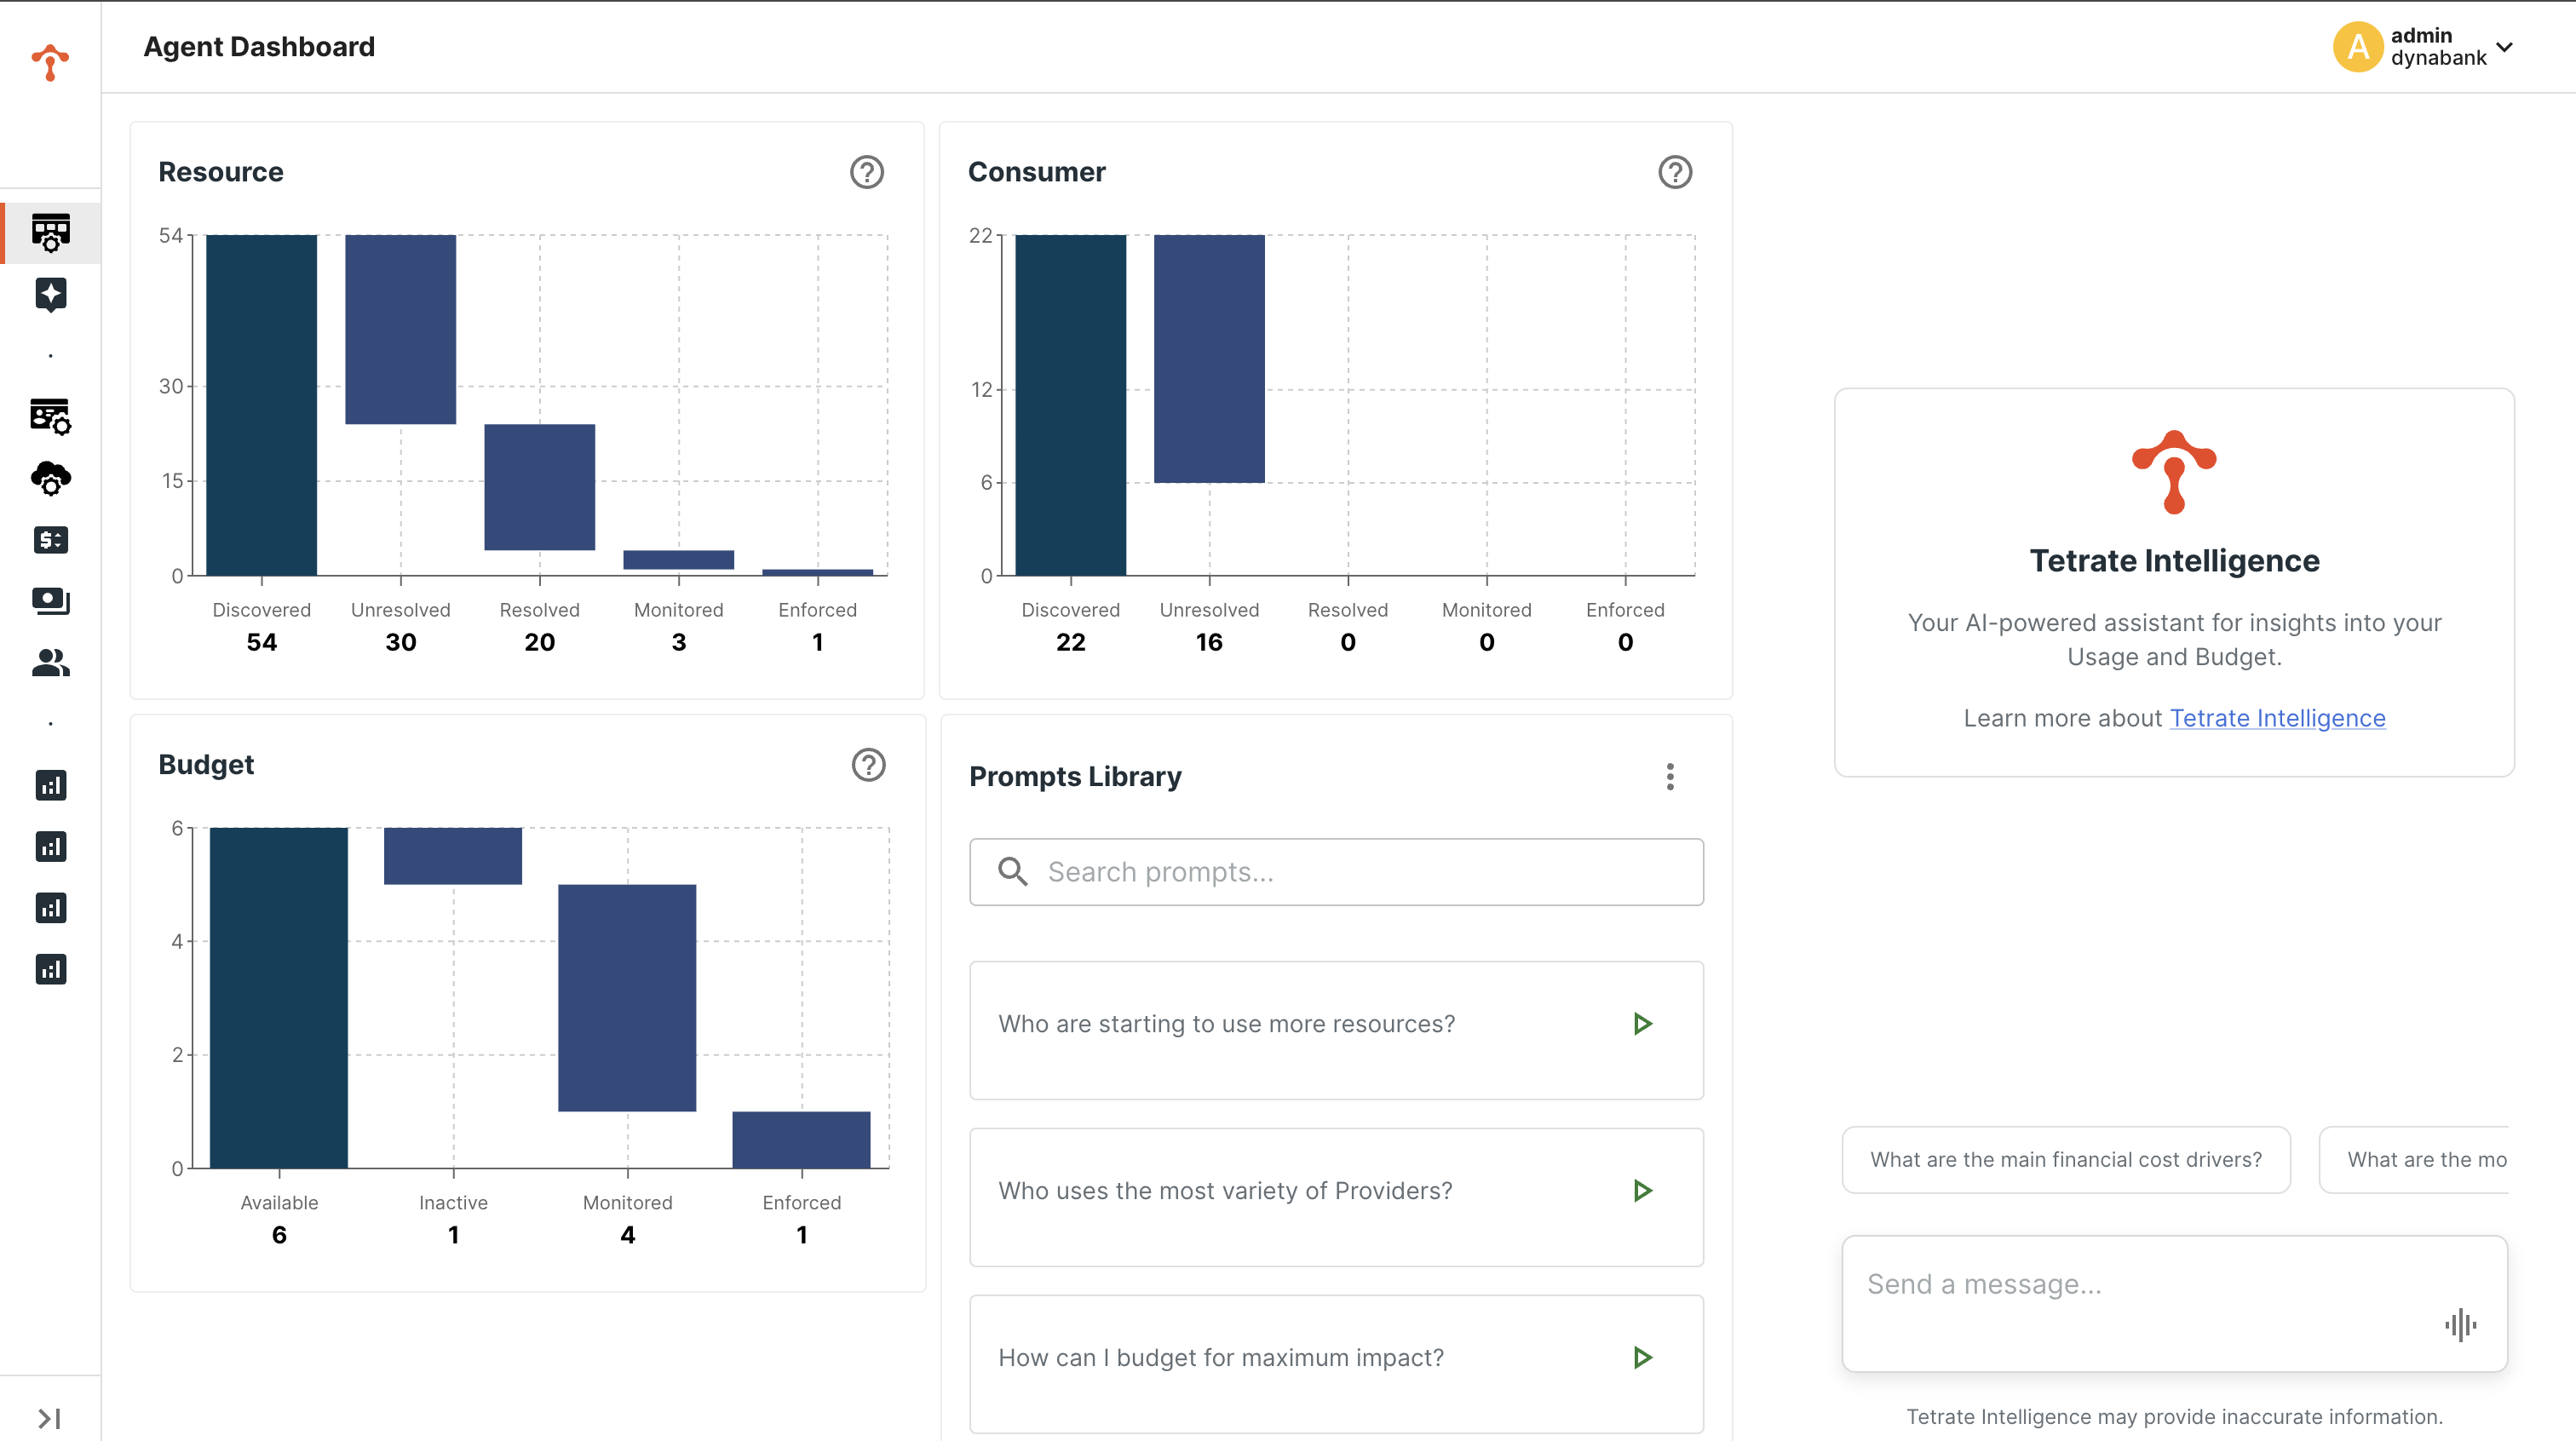This screenshot has height=1441, width=2576.
Task: Click the Tetrate logo at top left
Action: 50,63
